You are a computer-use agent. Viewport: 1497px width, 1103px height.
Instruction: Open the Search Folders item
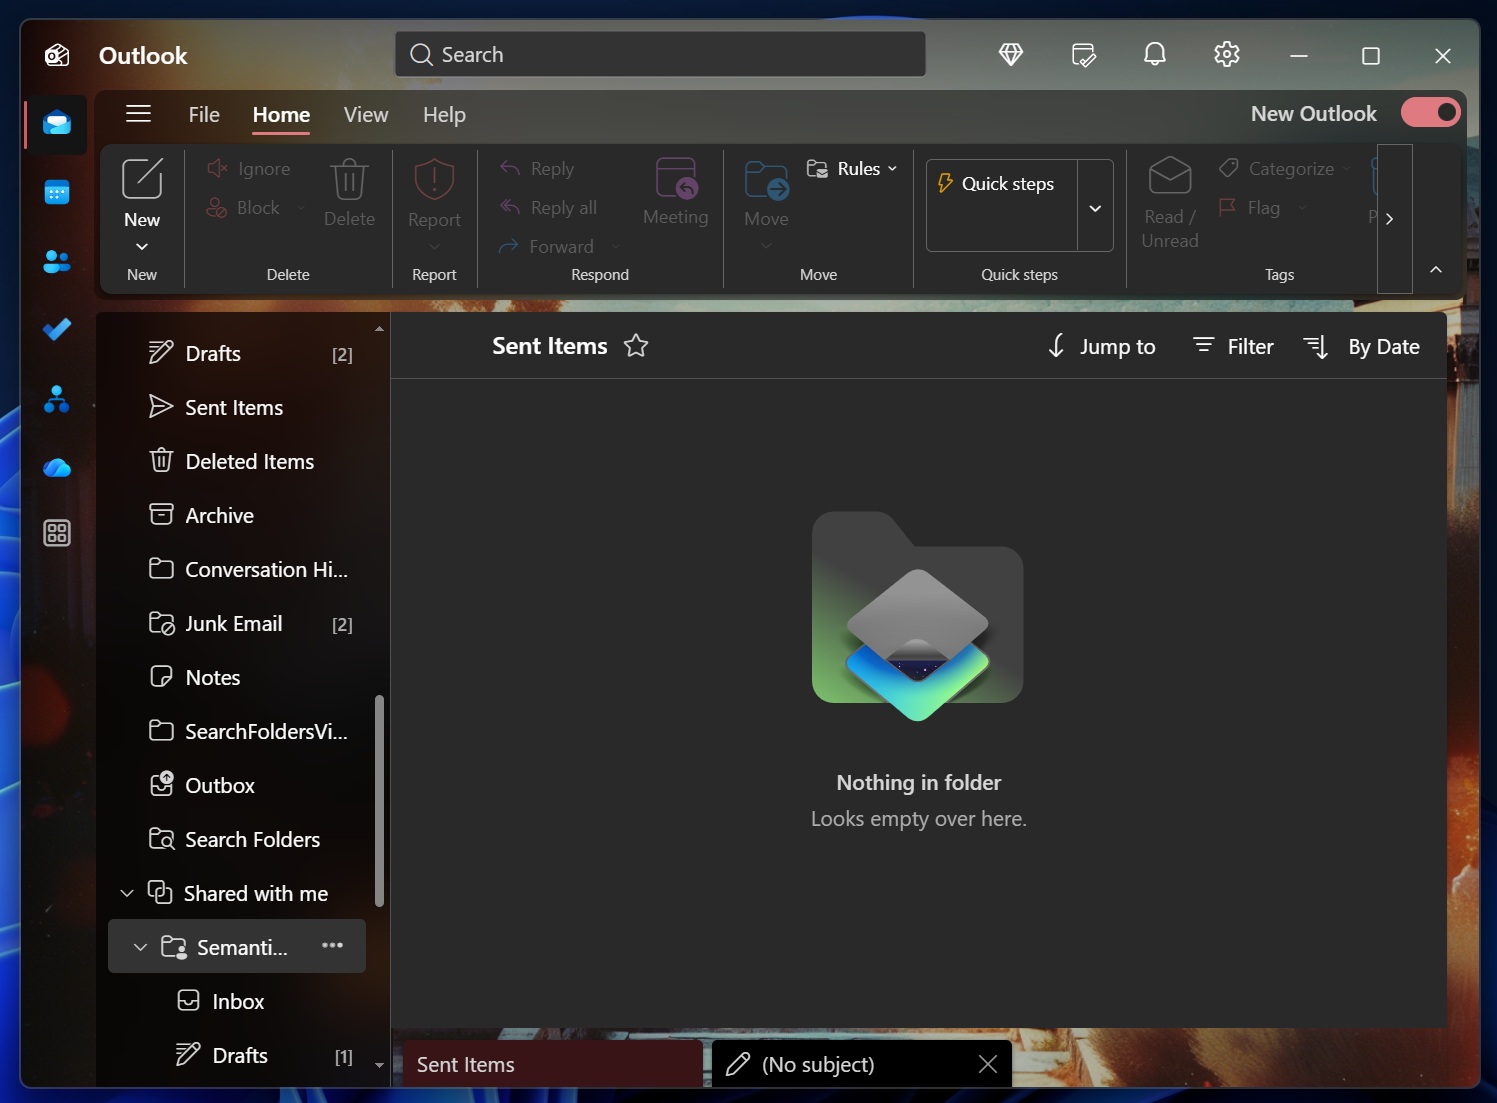click(238, 839)
